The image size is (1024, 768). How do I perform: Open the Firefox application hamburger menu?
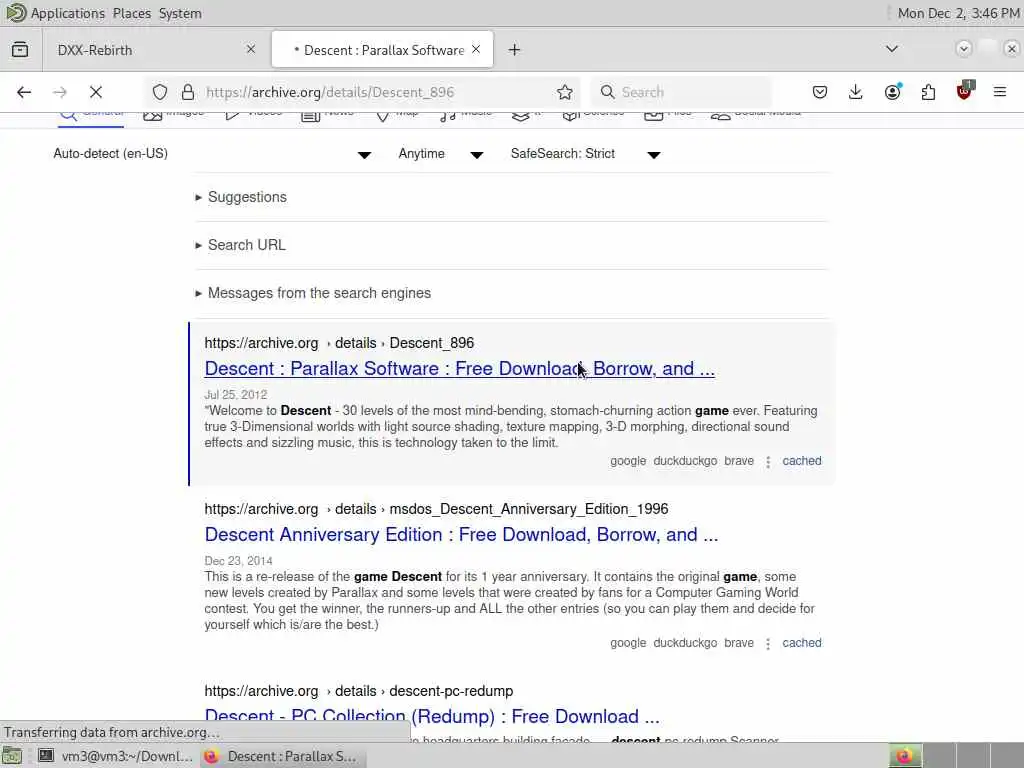pyautogui.click(x=1000, y=92)
